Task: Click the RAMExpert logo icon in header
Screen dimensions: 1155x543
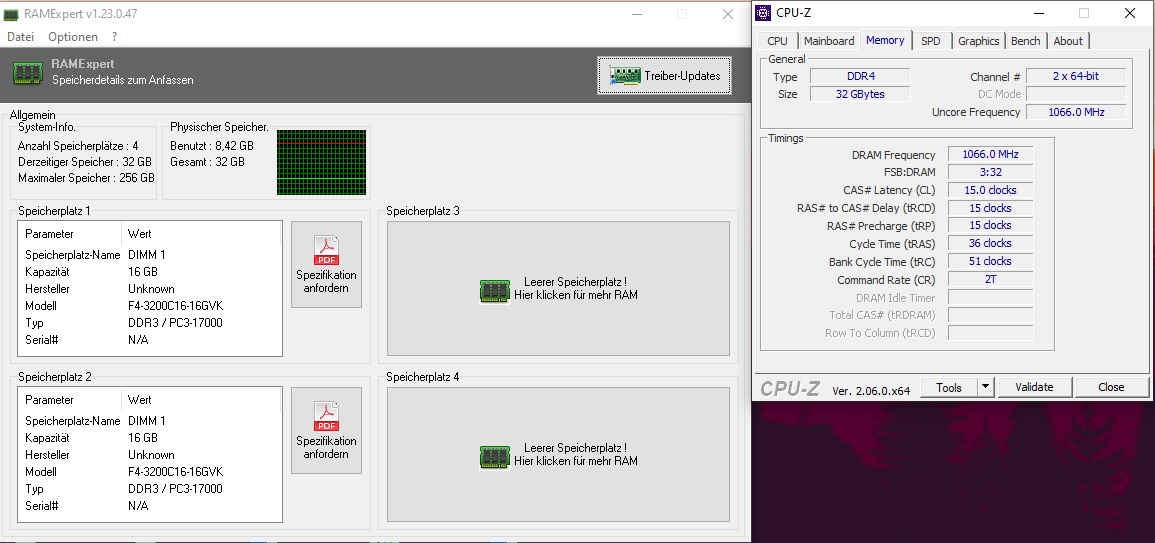Action: (28, 72)
